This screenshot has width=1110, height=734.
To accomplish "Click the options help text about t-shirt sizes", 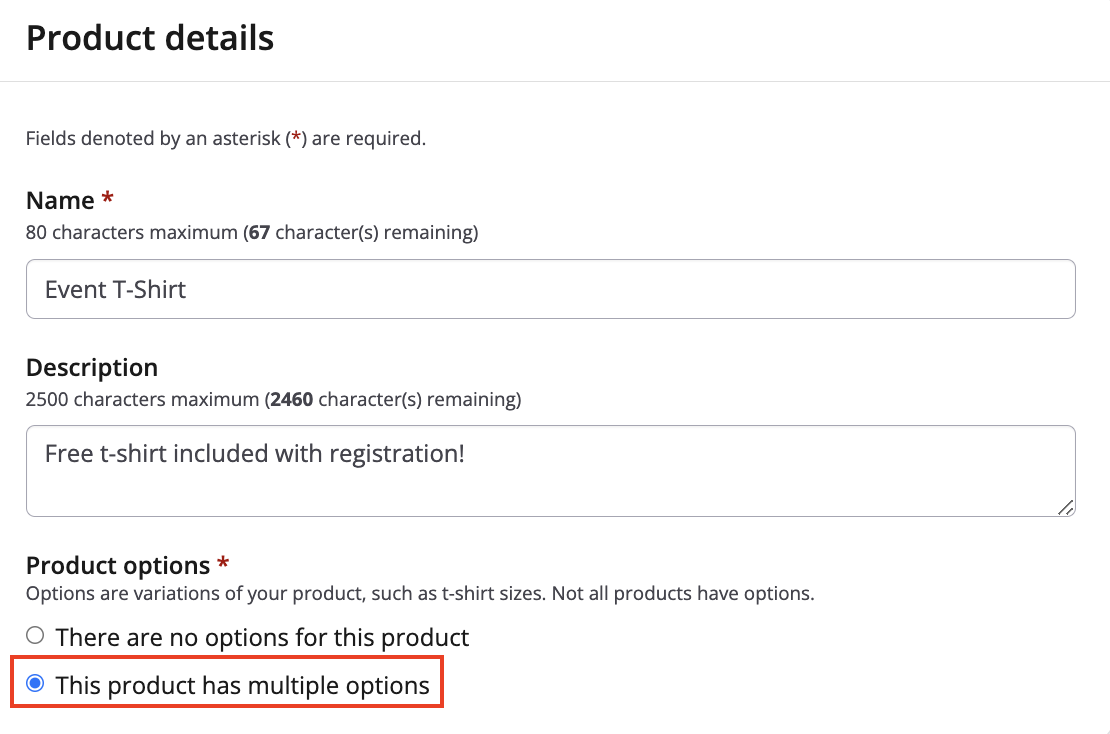I will [x=420, y=594].
